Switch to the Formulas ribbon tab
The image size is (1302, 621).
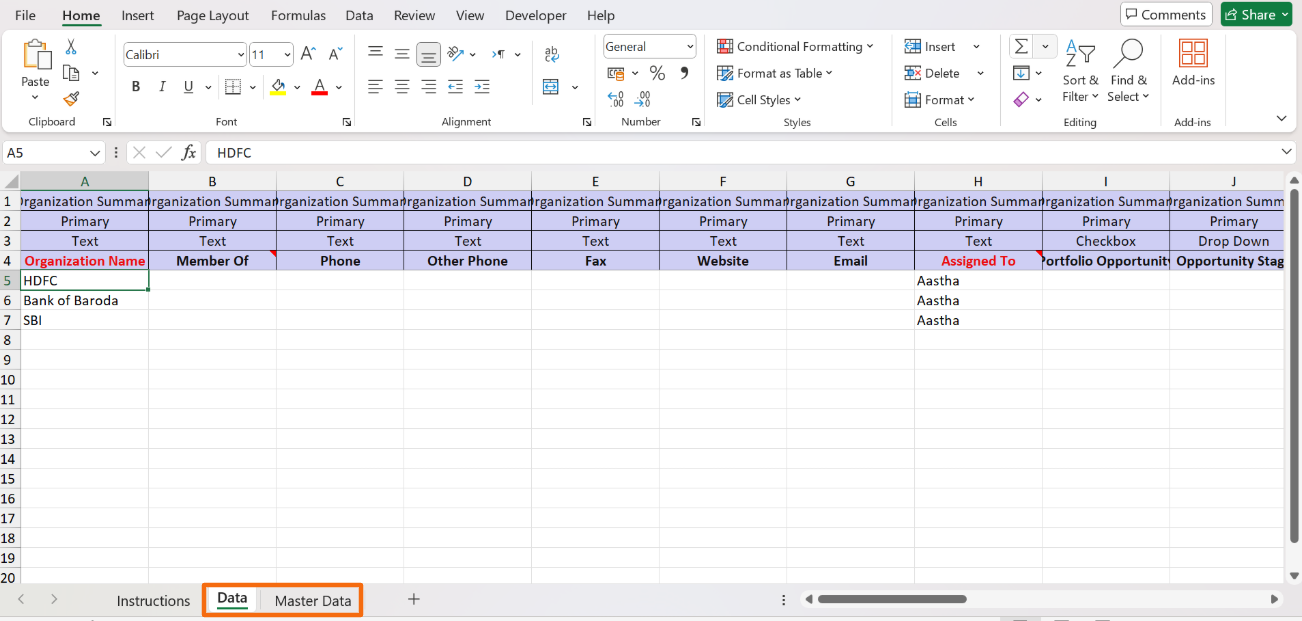[x=298, y=15]
